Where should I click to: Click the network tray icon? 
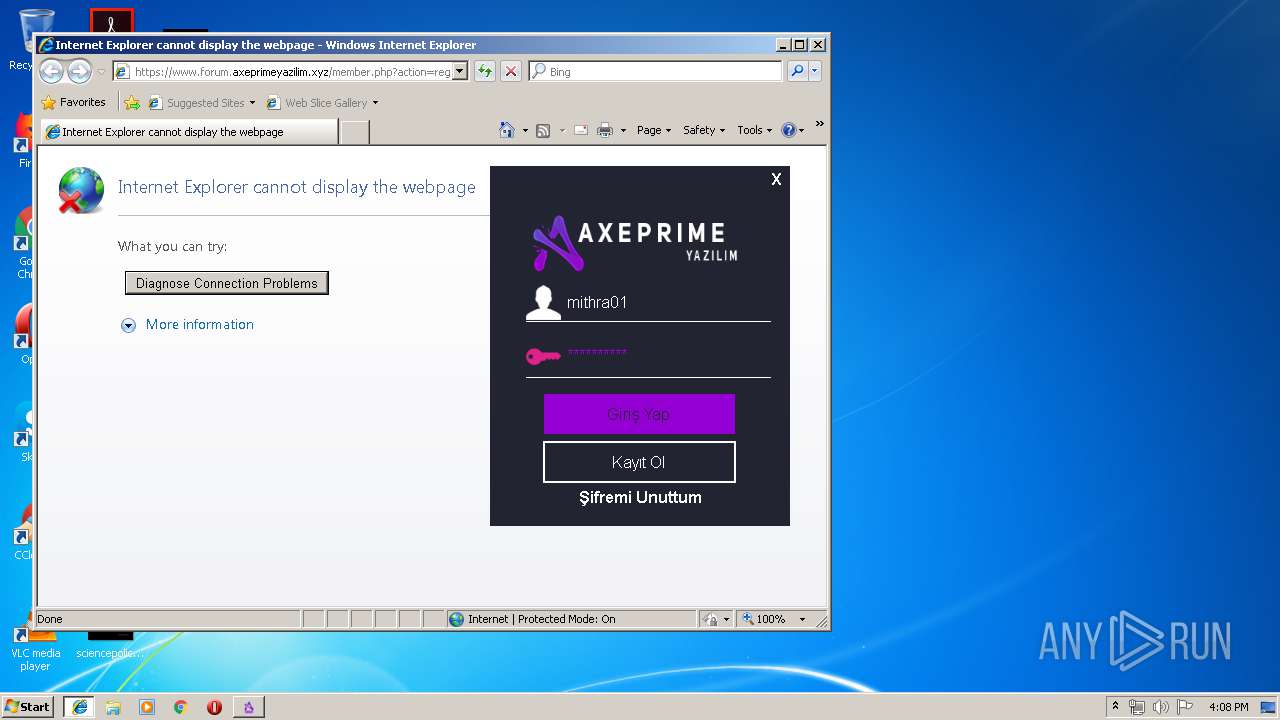point(1137,707)
